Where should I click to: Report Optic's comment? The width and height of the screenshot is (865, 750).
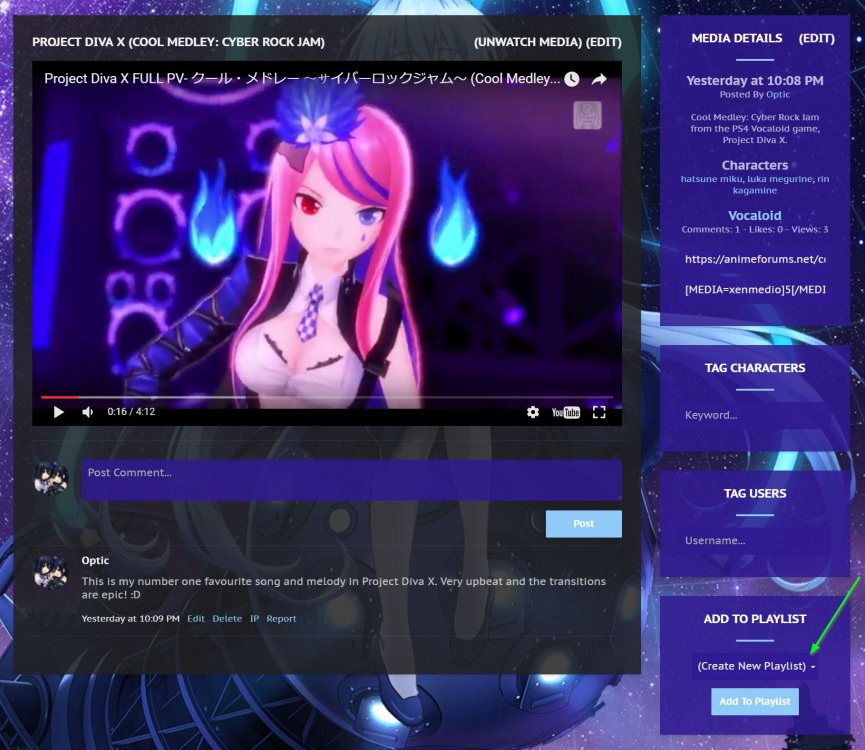tap(281, 619)
